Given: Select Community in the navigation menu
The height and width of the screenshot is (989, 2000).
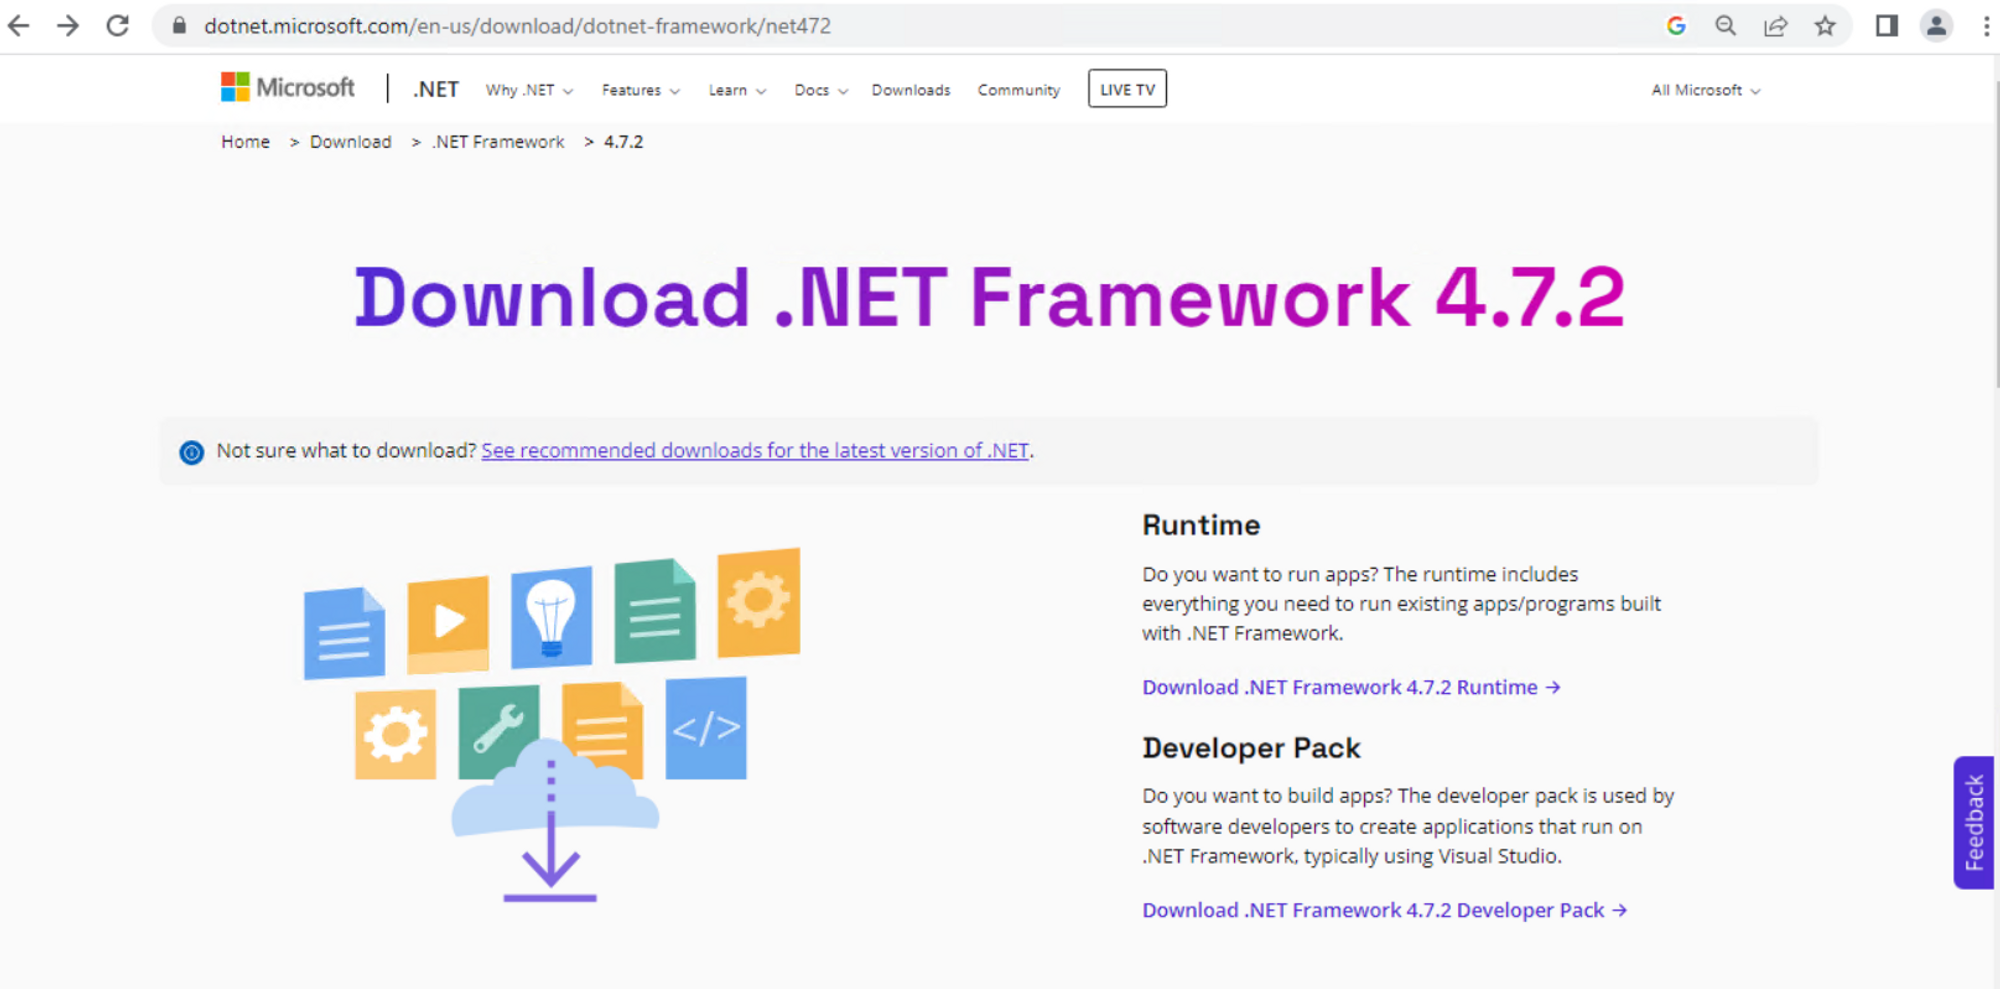Looking at the screenshot, I should (x=1018, y=89).
